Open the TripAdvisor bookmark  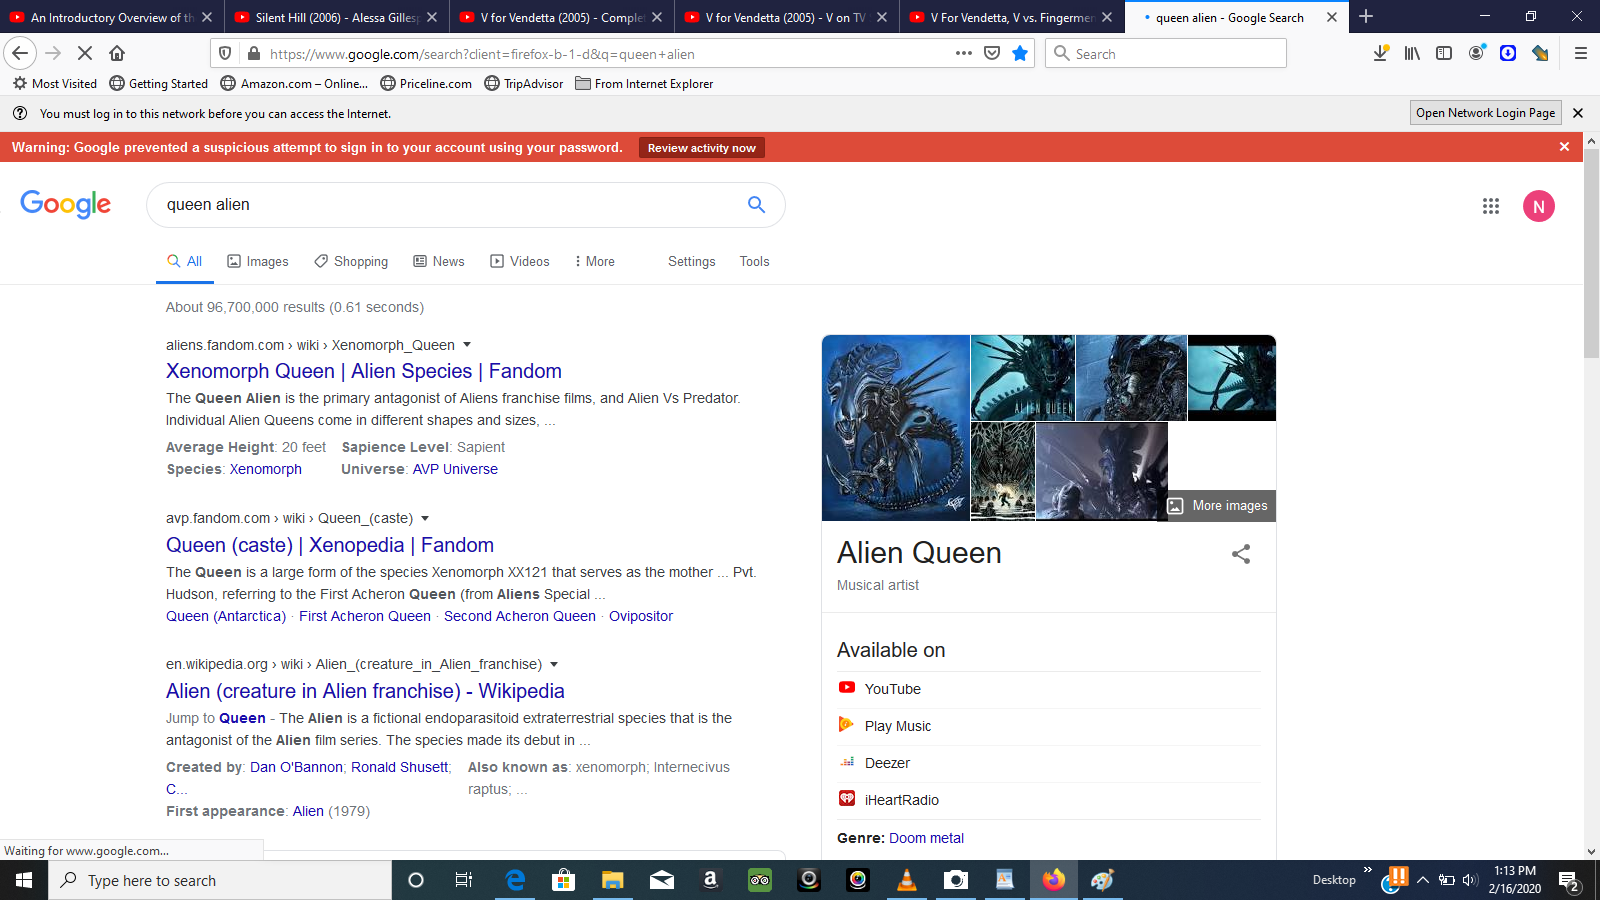pos(524,84)
